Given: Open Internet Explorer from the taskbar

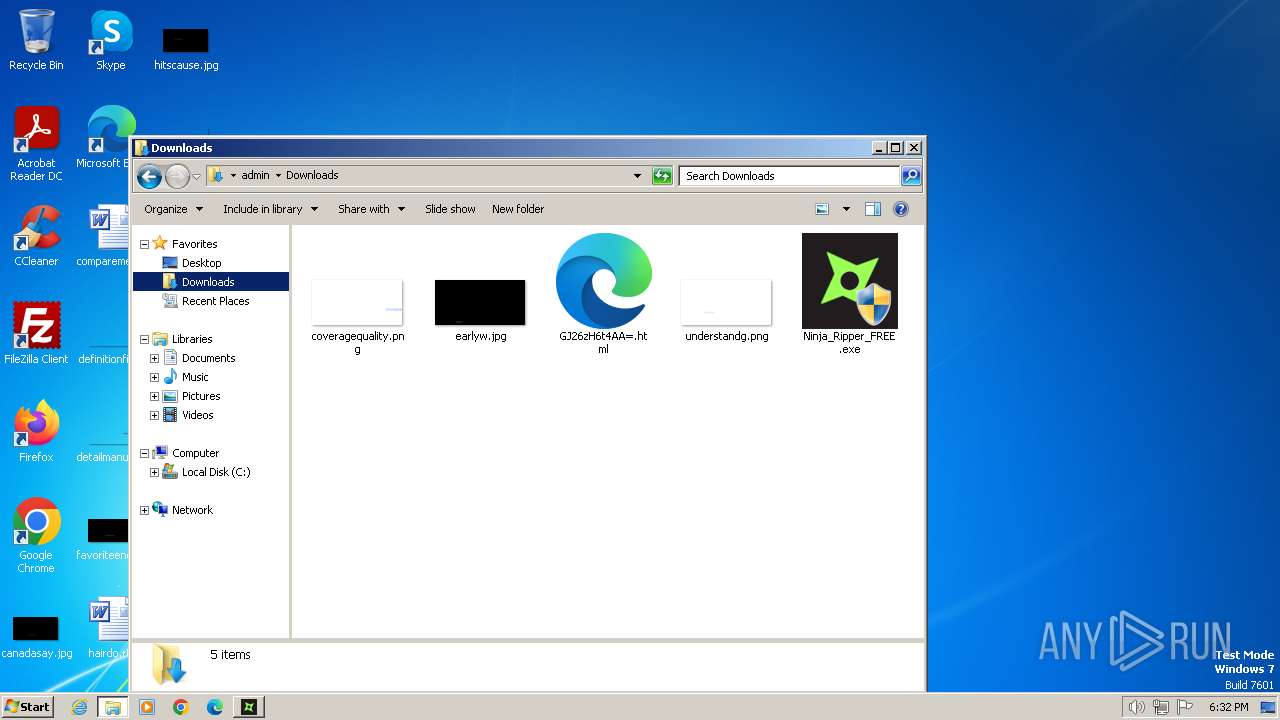Looking at the screenshot, I should click(x=80, y=707).
